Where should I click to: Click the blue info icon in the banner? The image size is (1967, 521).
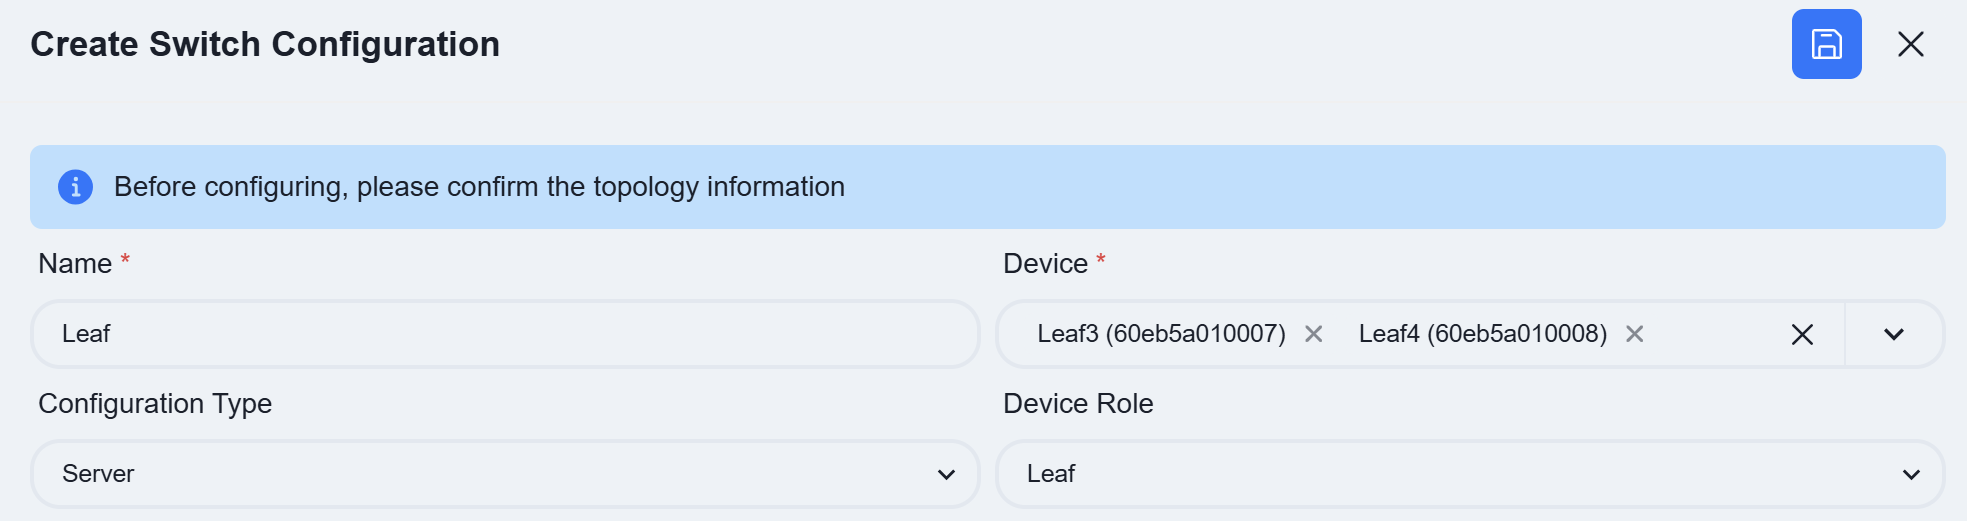(x=76, y=187)
